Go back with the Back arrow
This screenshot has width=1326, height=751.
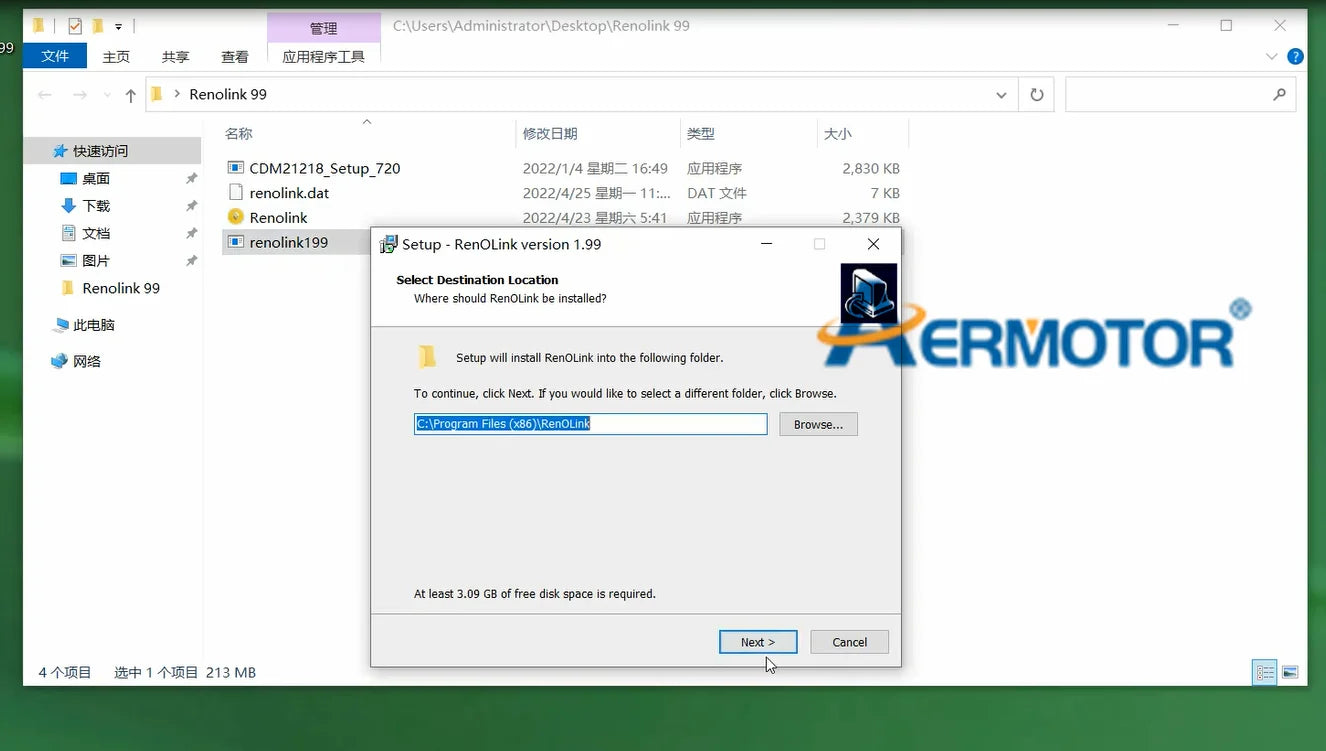click(x=44, y=95)
